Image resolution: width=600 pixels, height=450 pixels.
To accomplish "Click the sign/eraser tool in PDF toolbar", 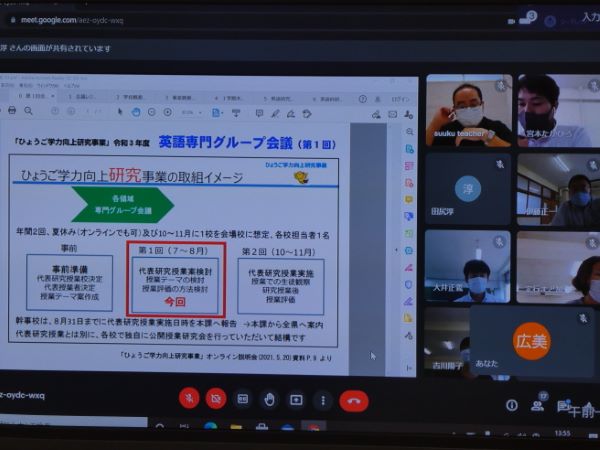I will [291, 114].
